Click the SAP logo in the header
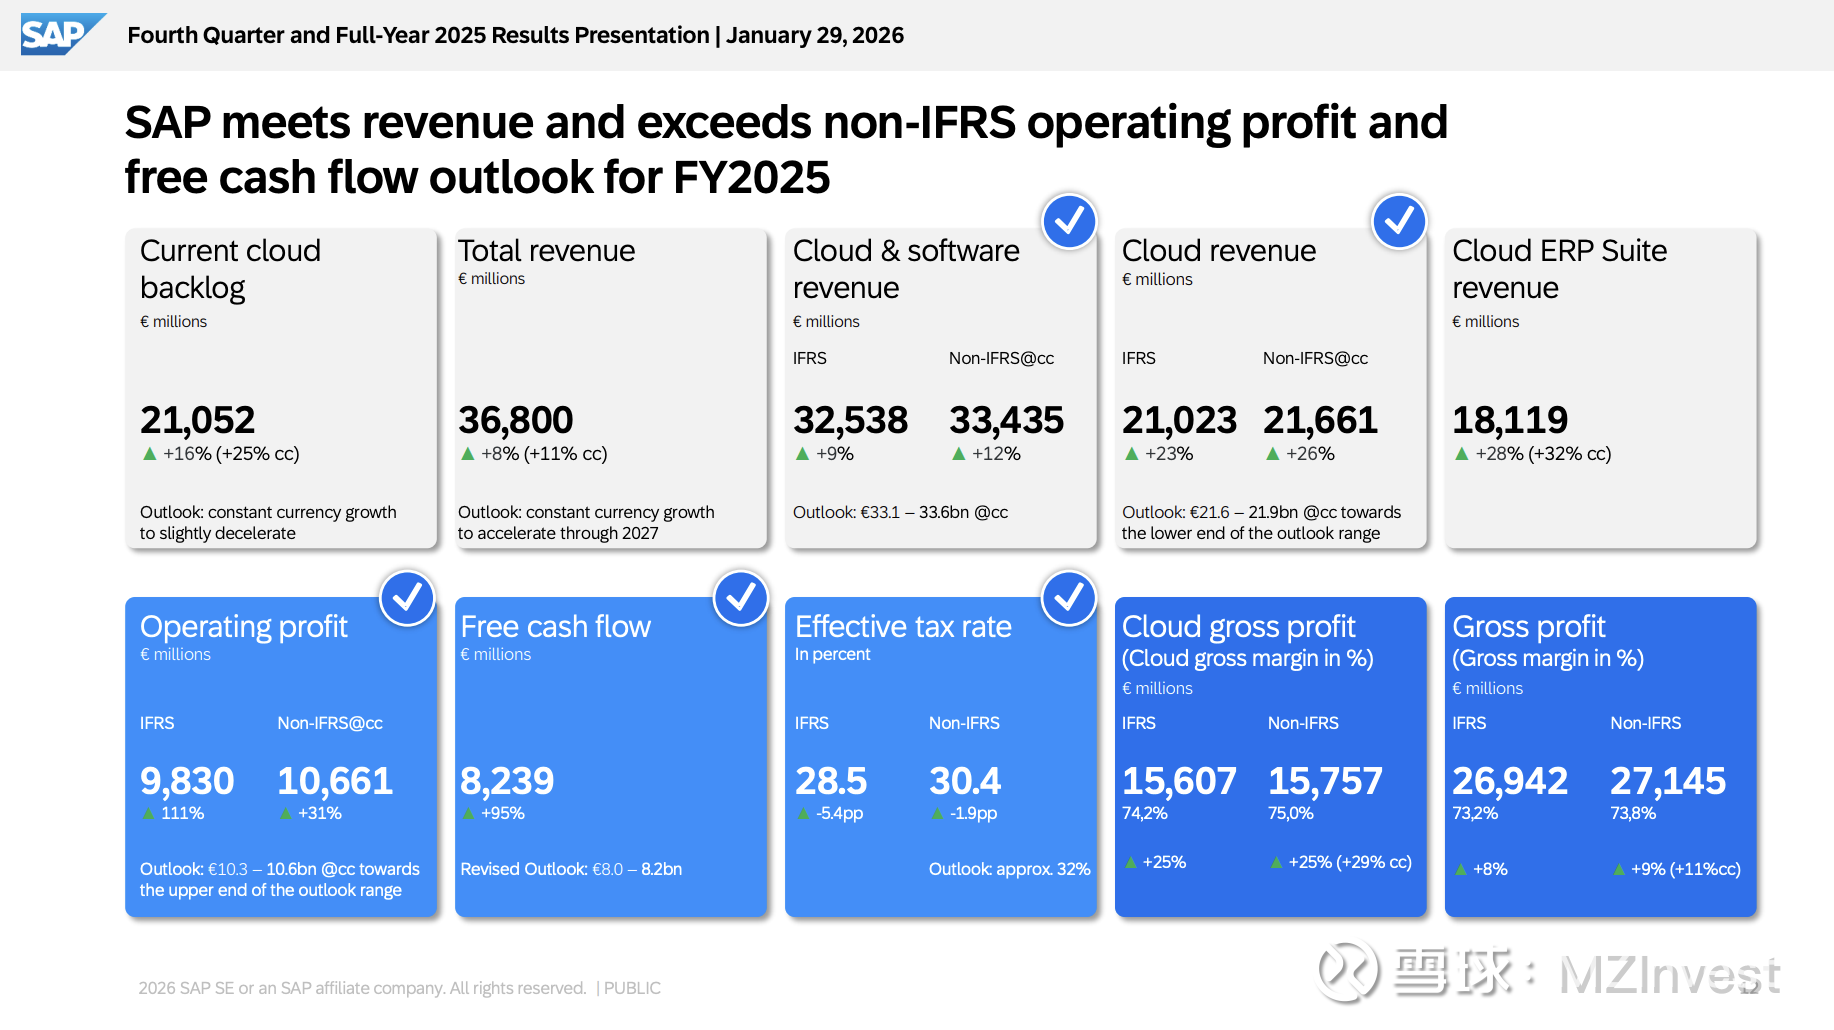The width and height of the screenshot is (1834, 1030). [x=63, y=34]
